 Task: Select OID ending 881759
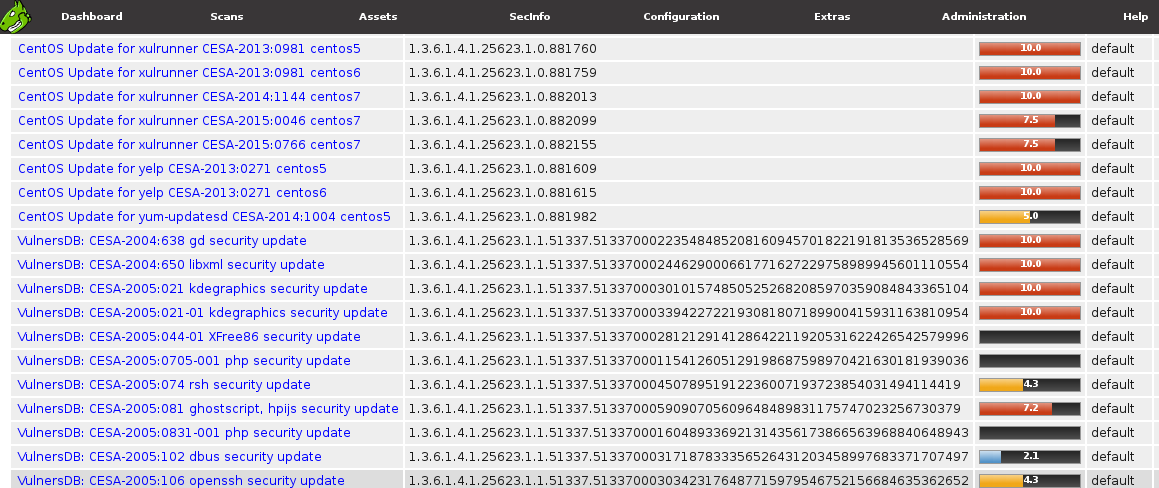coord(503,72)
